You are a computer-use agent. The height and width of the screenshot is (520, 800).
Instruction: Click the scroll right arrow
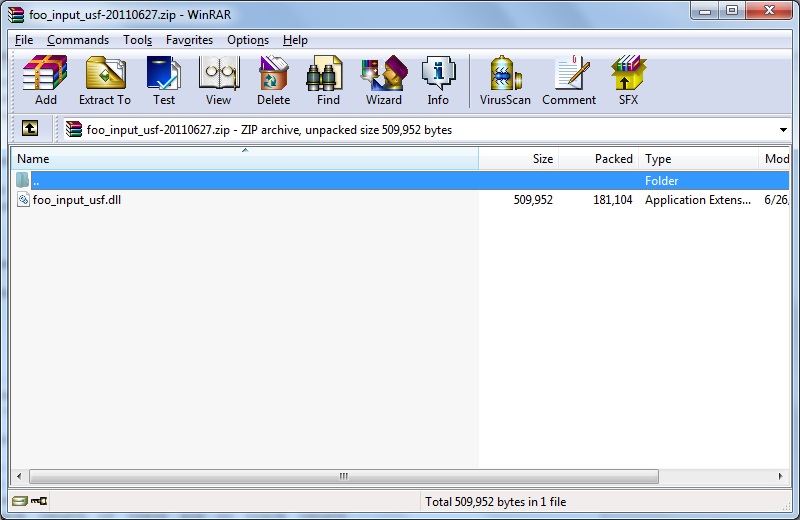pos(781,476)
